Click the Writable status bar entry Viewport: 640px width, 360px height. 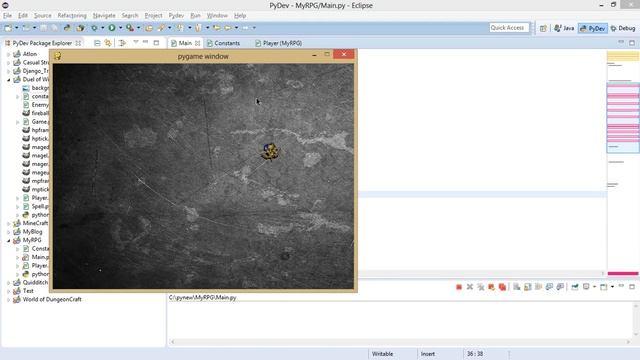[x=382, y=354]
